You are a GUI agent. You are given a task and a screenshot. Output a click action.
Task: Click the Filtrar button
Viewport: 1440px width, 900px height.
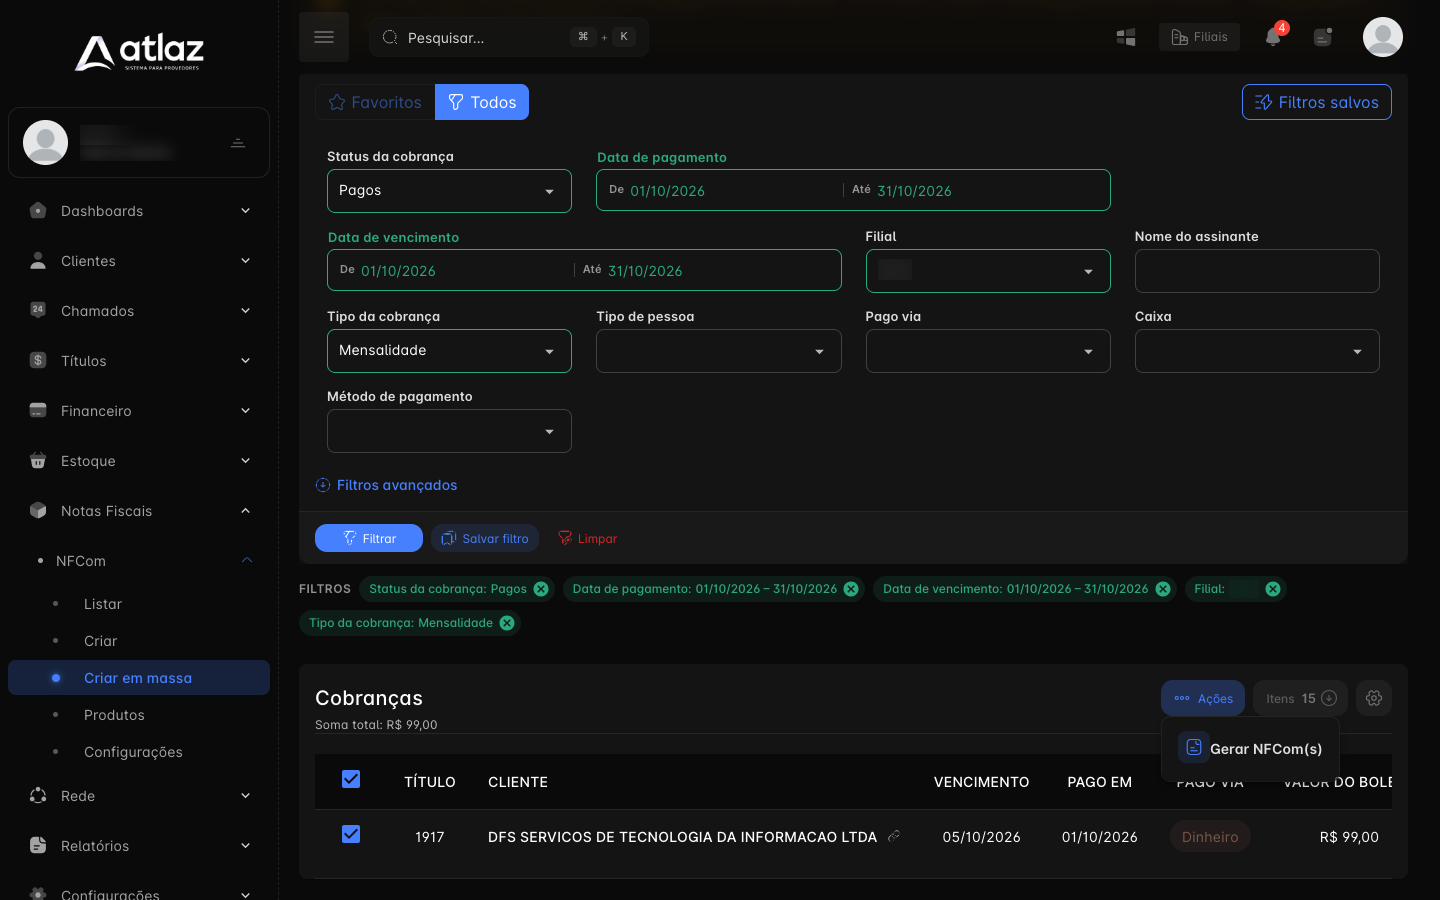click(369, 538)
